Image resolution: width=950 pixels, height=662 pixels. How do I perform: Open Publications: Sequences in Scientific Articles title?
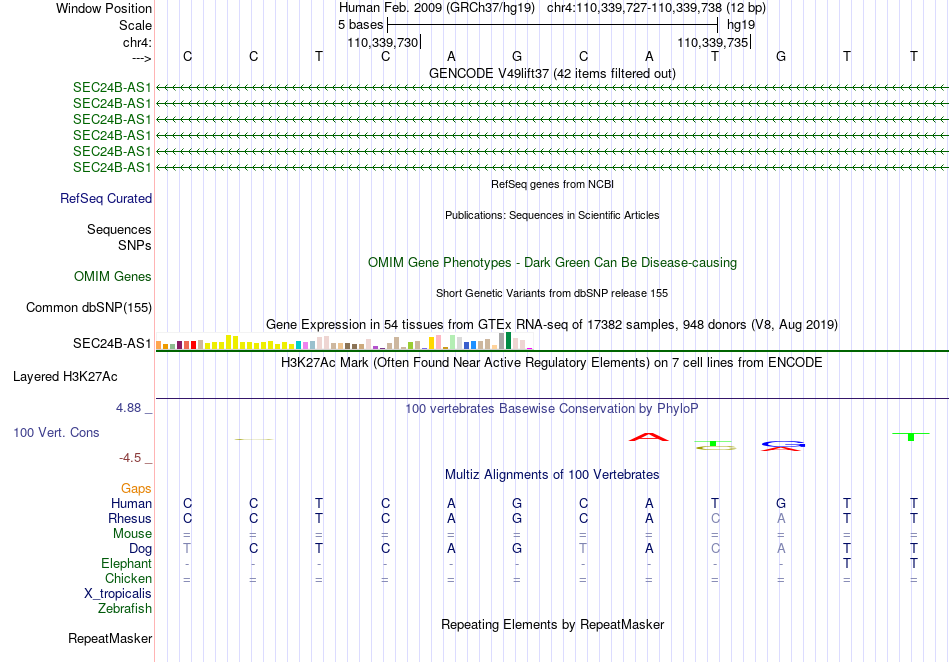552,215
